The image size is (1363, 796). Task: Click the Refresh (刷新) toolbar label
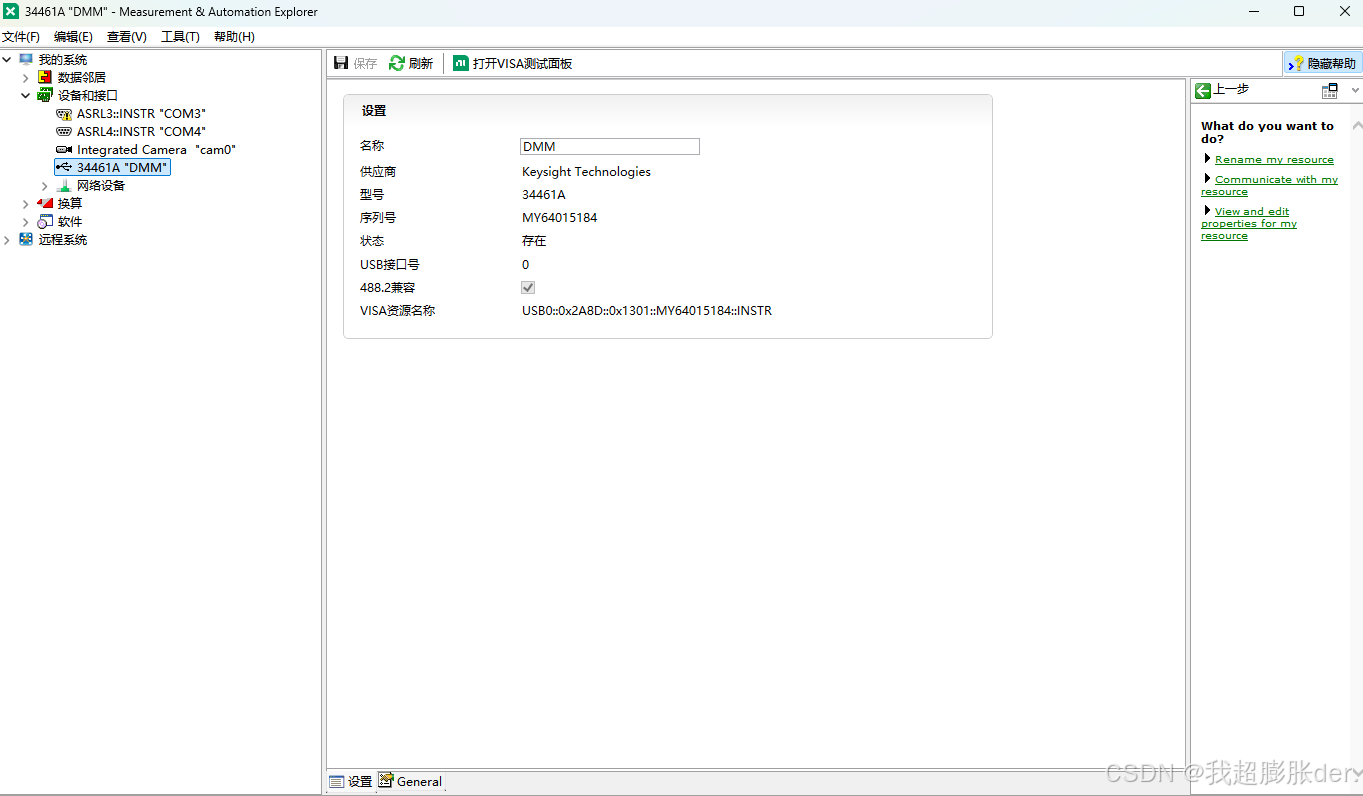tap(421, 64)
